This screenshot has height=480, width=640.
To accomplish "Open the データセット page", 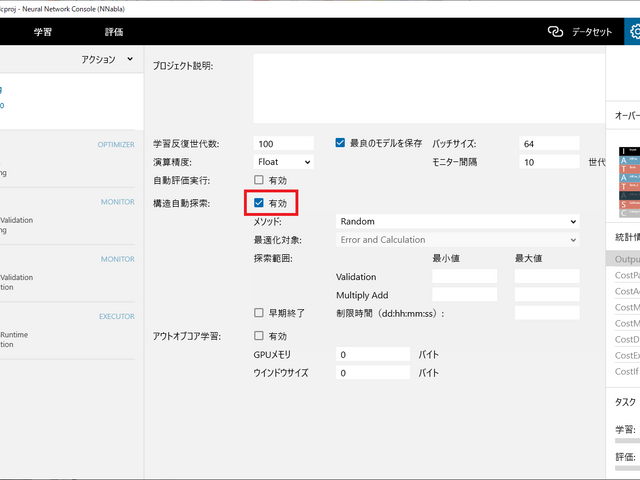I will click(591, 32).
